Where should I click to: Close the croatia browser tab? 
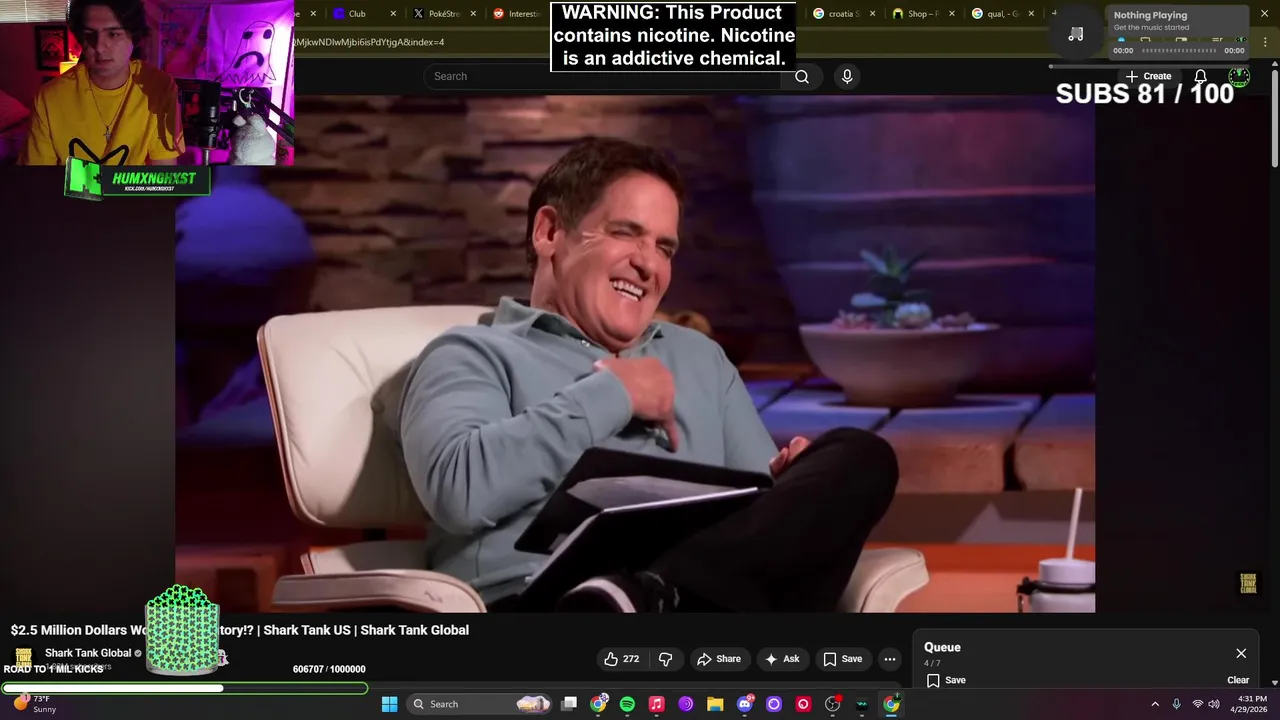click(872, 14)
